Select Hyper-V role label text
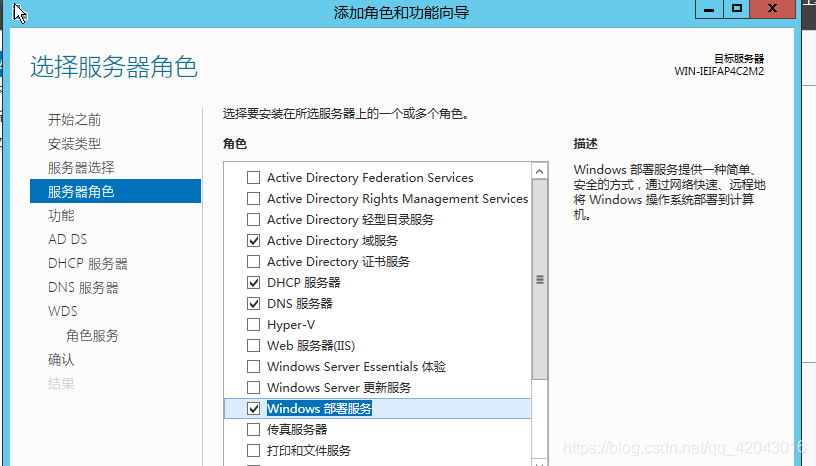Viewport: 816px width, 466px height. [x=291, y=324]
